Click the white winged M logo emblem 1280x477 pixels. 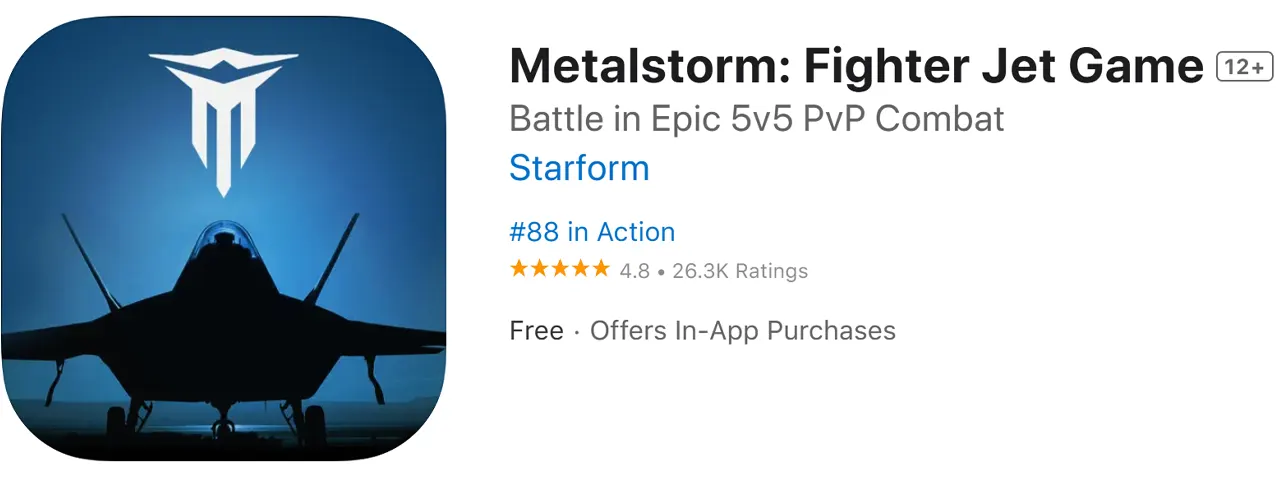click(223, 110)
